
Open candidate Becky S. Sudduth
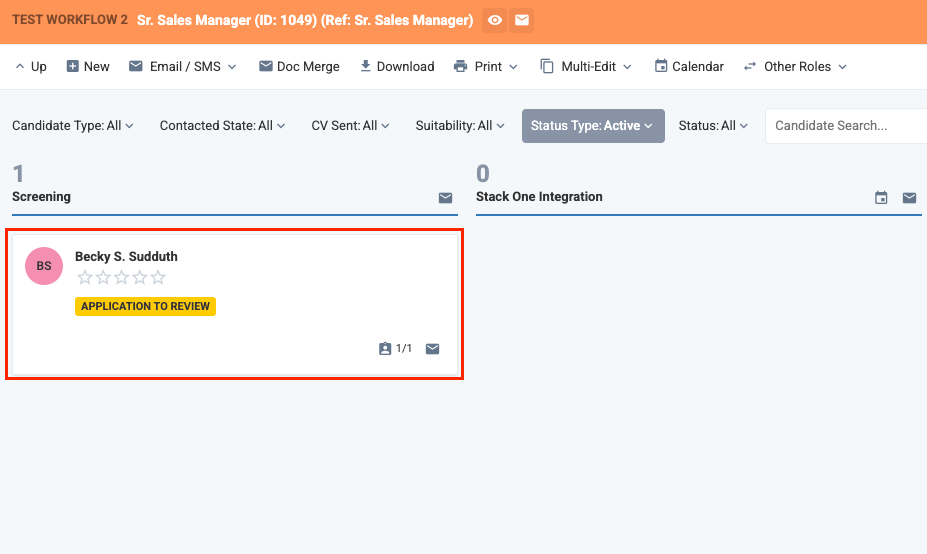pyautogui.click(x=126, y=256)
